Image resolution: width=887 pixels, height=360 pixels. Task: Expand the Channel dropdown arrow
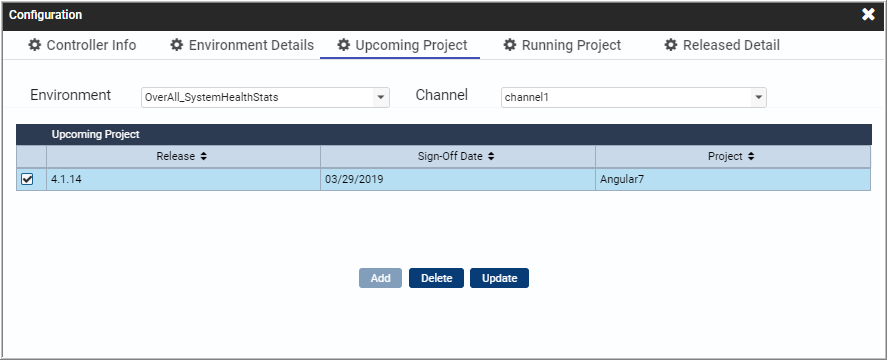758,97
